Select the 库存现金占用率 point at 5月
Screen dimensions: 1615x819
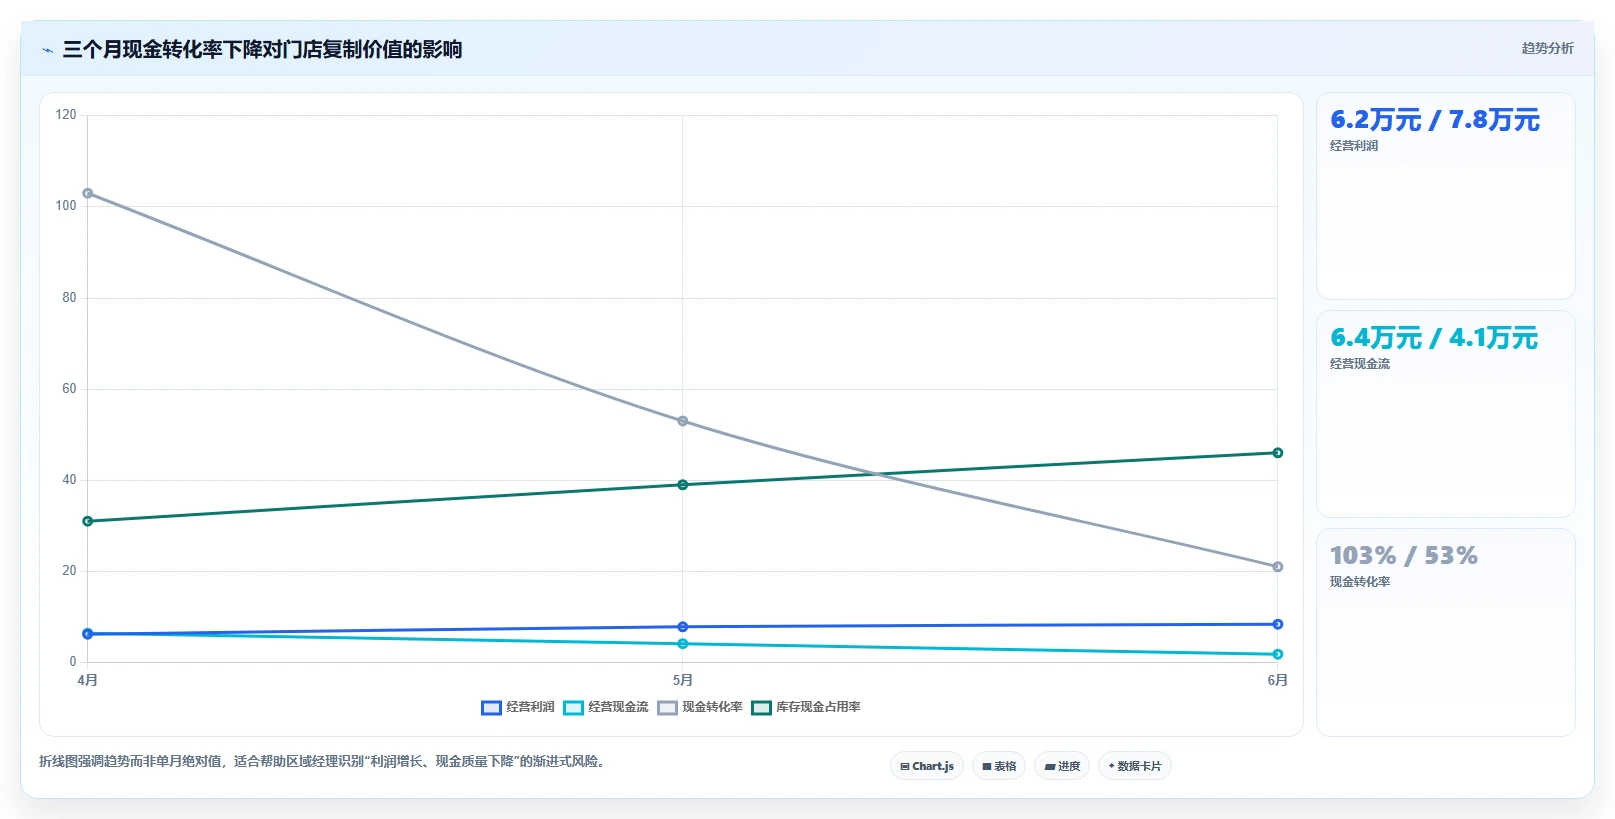683,485
